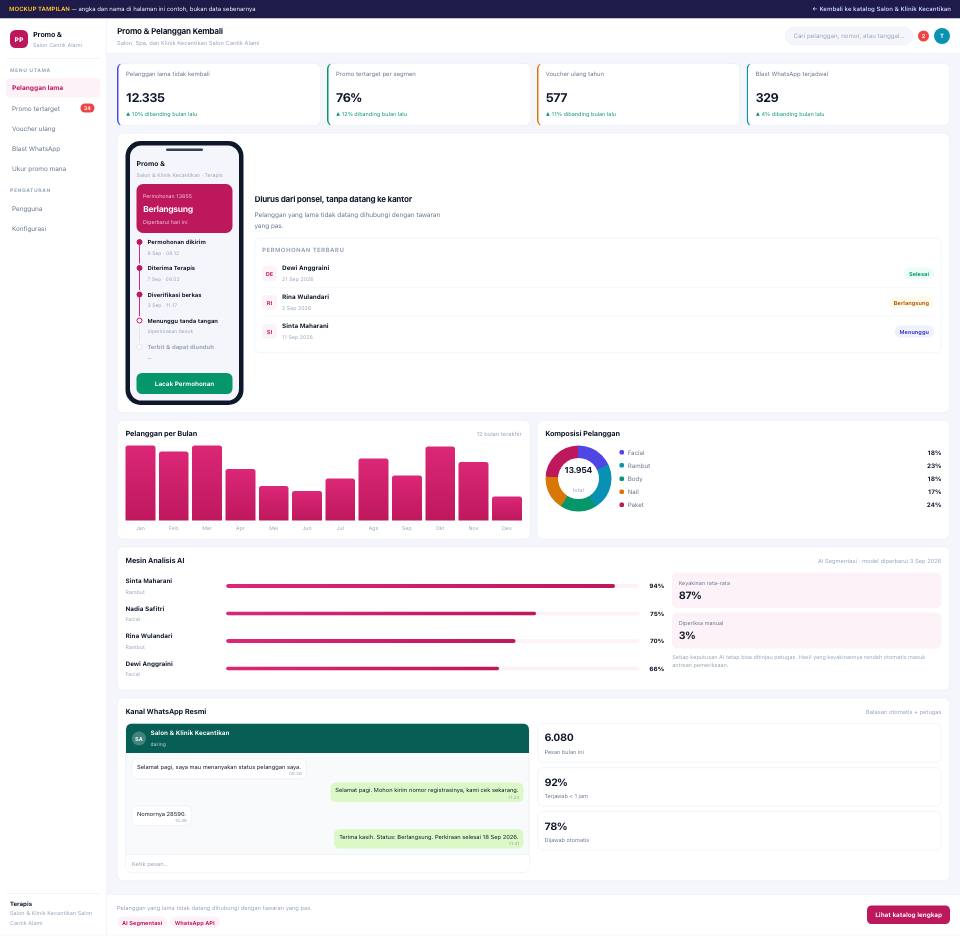Click Diverifikasi berkas timeline step
Viewport: 960px width, 936px height.
point(184,299)
